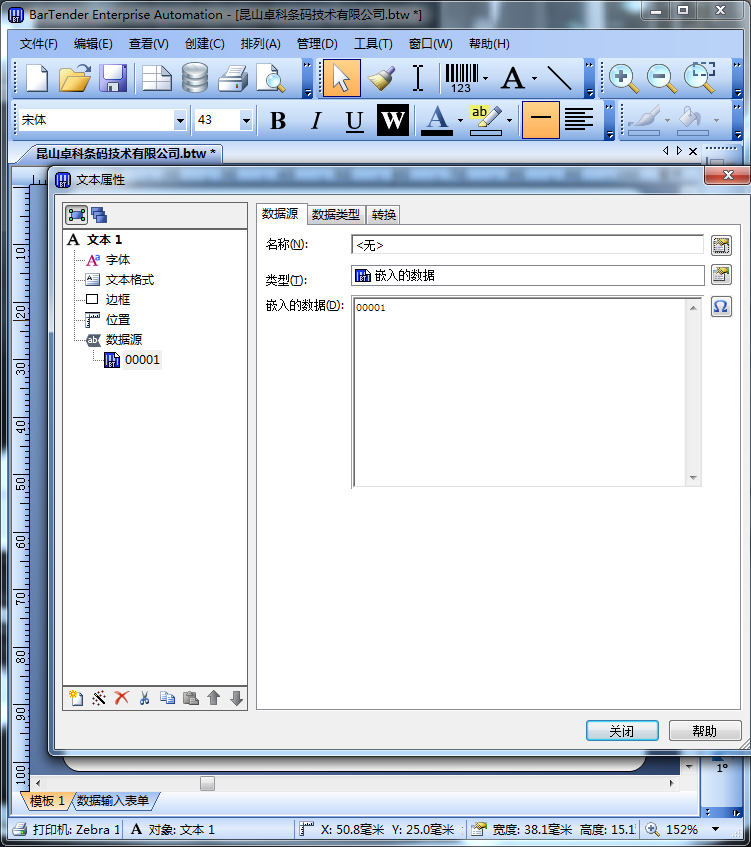Toggle italic text formatting
Screen dimensions: 751x847
[316, 120]
